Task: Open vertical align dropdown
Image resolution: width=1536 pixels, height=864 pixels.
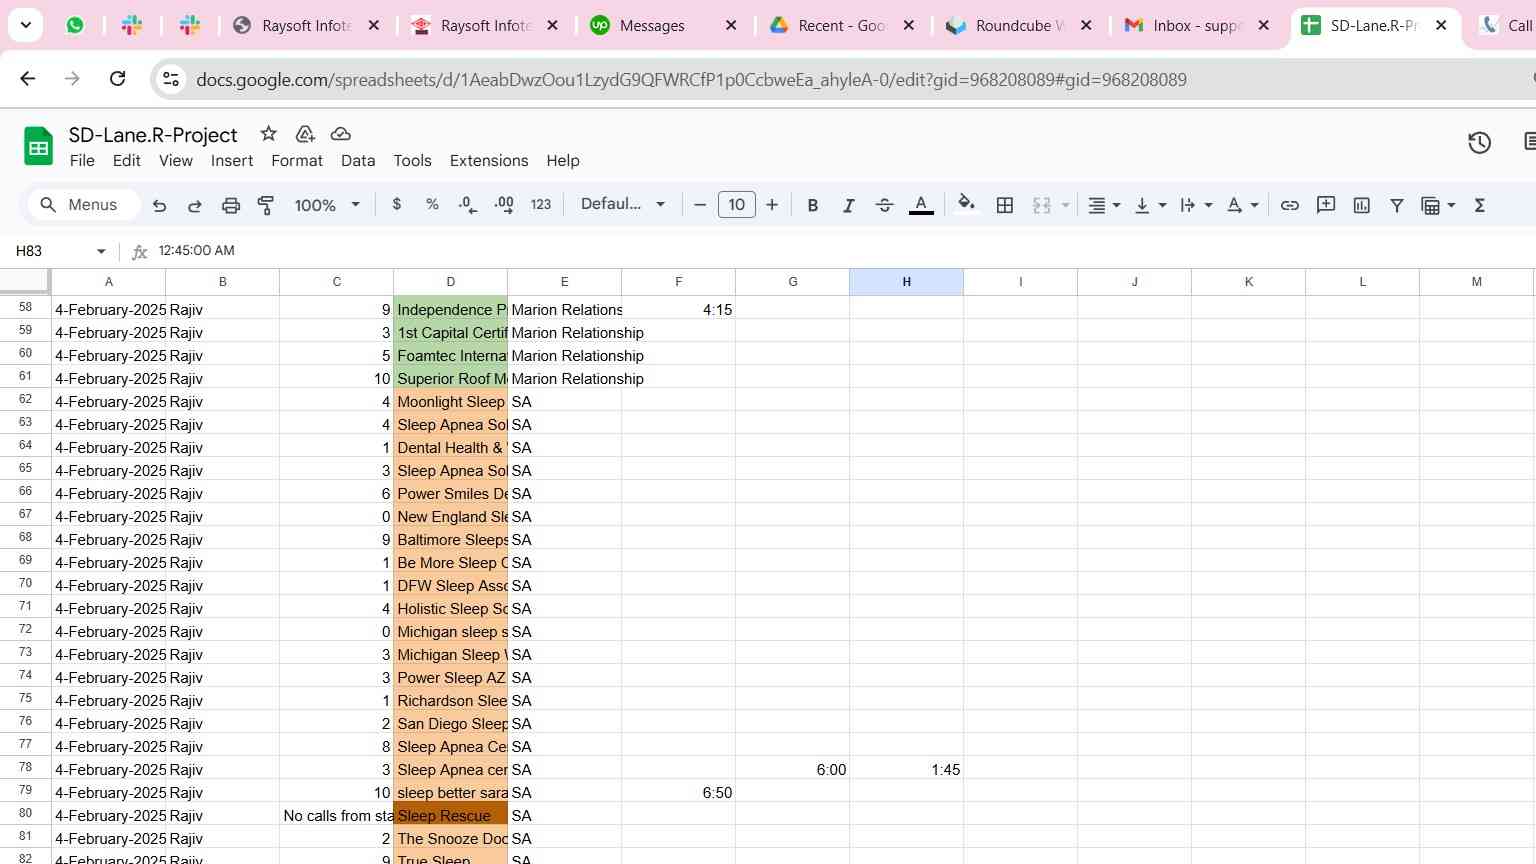Action: [x=1150, y=205]
